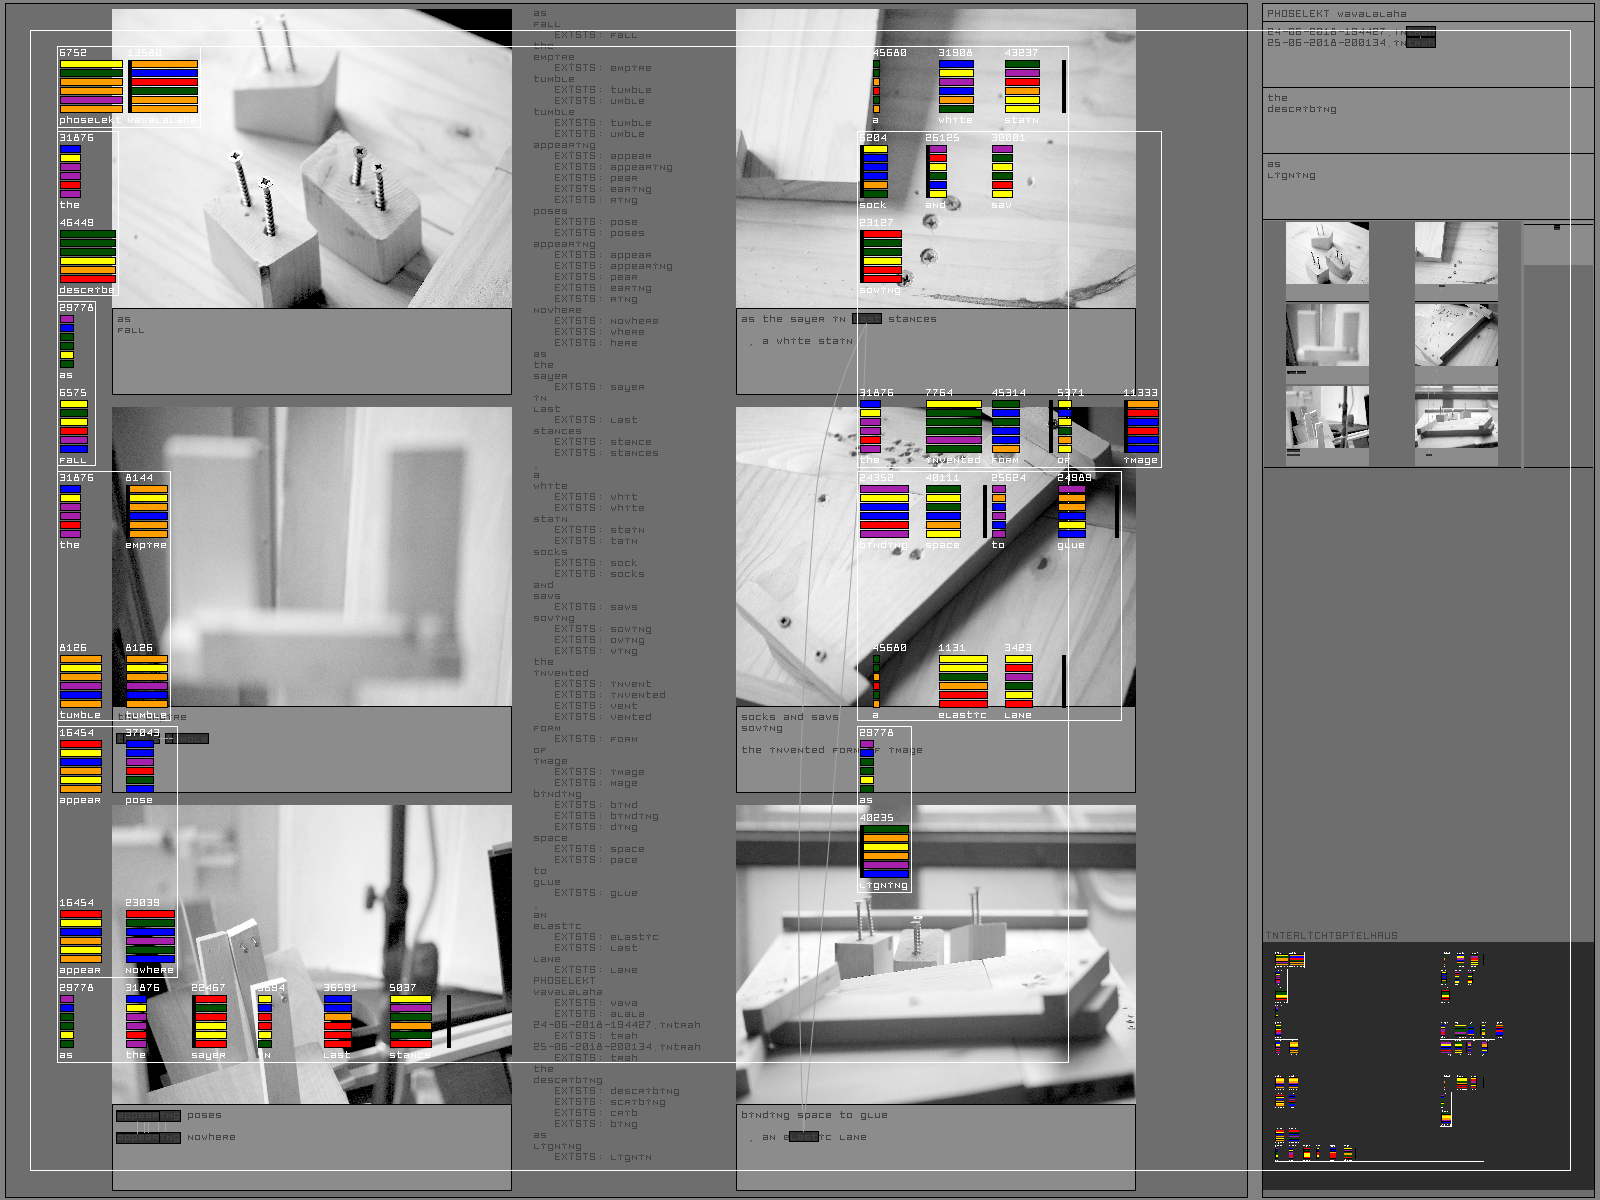Click the 'empire' word block 8144
1600x1200 pixels.
coord(147,511)
